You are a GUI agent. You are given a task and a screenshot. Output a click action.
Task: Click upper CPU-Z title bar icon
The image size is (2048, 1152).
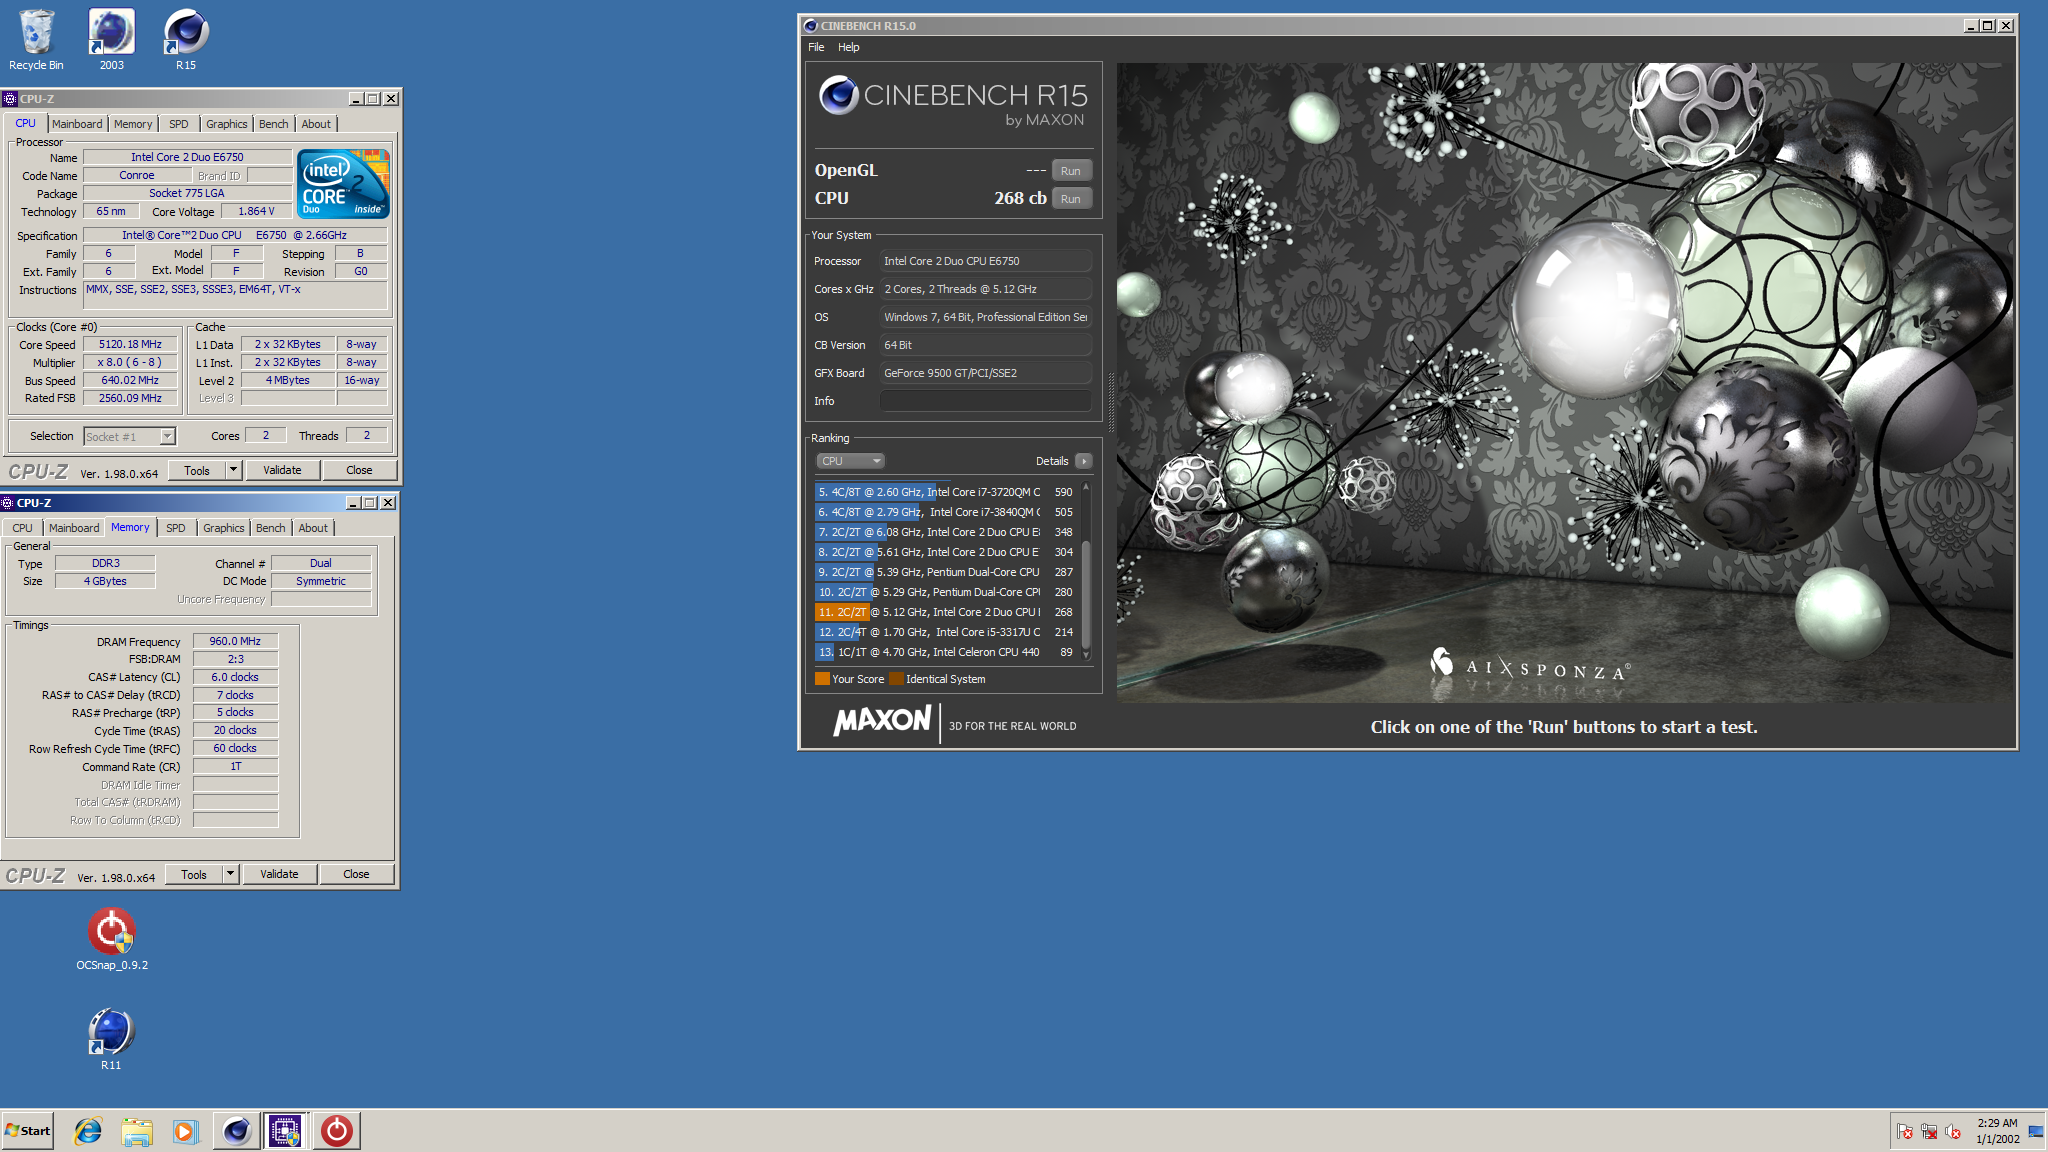click(10, 99)
